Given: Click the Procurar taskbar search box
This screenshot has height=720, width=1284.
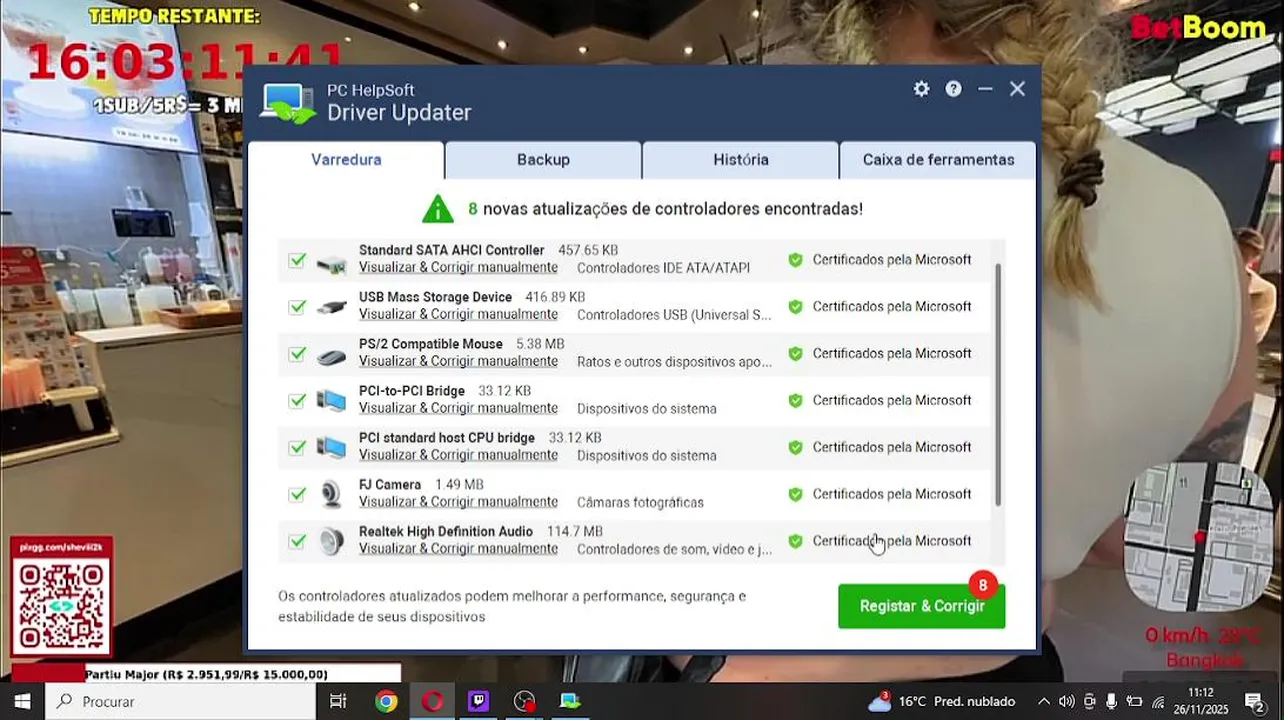Looking at the screenshot, I should point(181,701).
